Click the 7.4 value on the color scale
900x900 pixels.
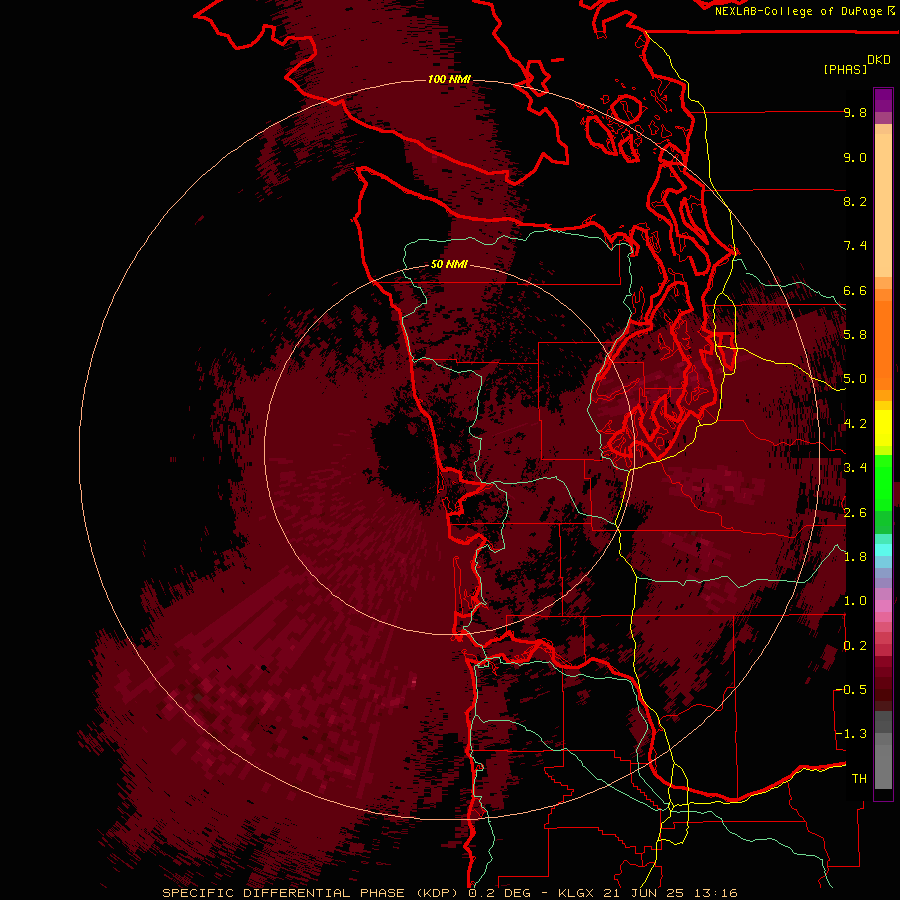855,246
